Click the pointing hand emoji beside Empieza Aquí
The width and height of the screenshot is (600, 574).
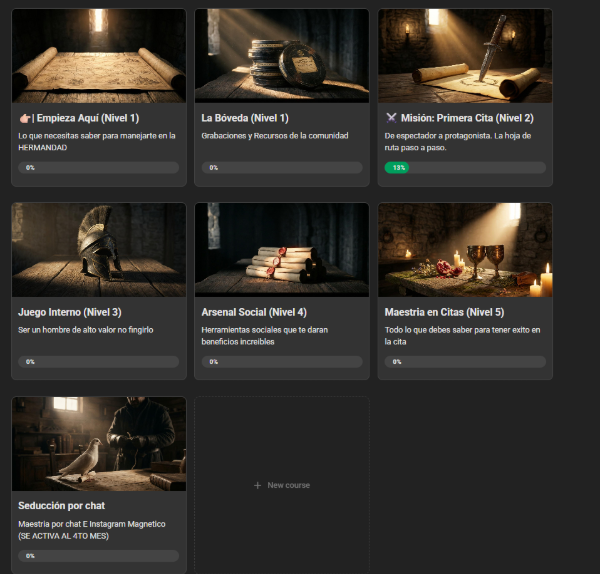[x=24, y=117]
